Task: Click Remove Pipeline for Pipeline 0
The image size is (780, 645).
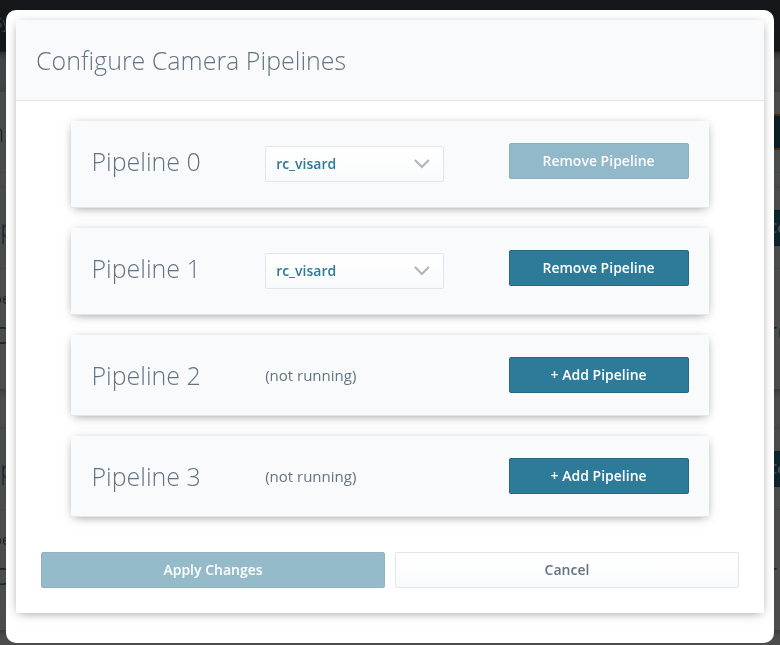Action: click(x=598, y=161)
